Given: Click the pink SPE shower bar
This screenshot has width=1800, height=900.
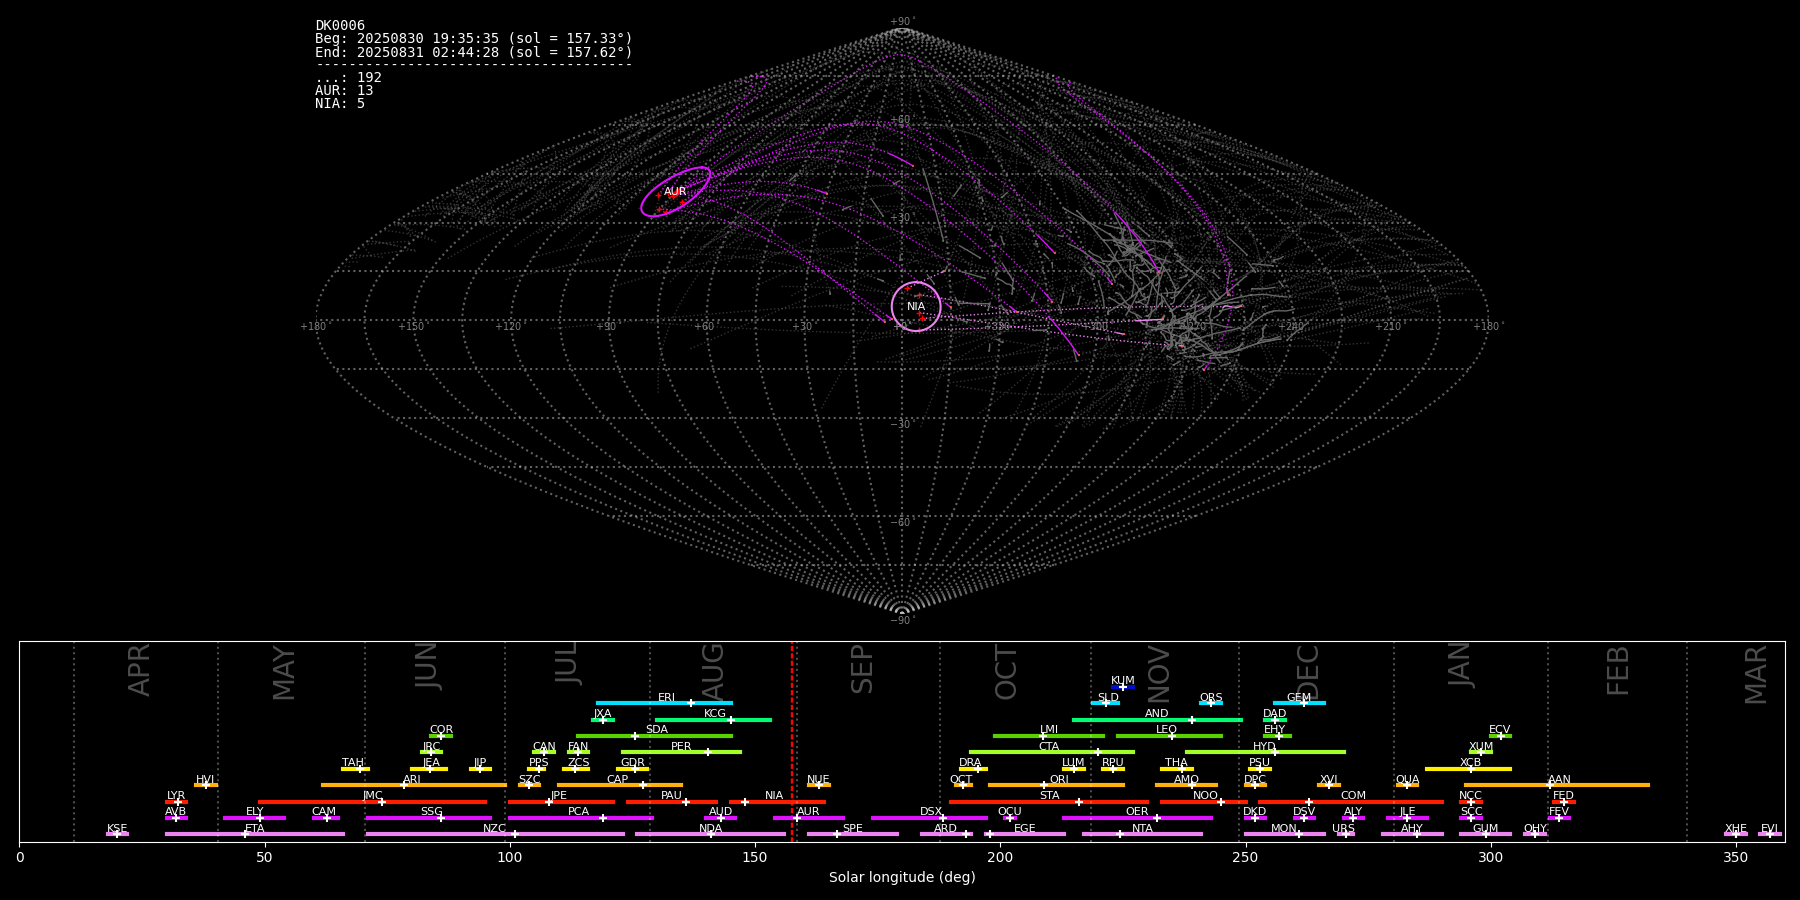Looking at the screenshot, I should click(852, 834).
